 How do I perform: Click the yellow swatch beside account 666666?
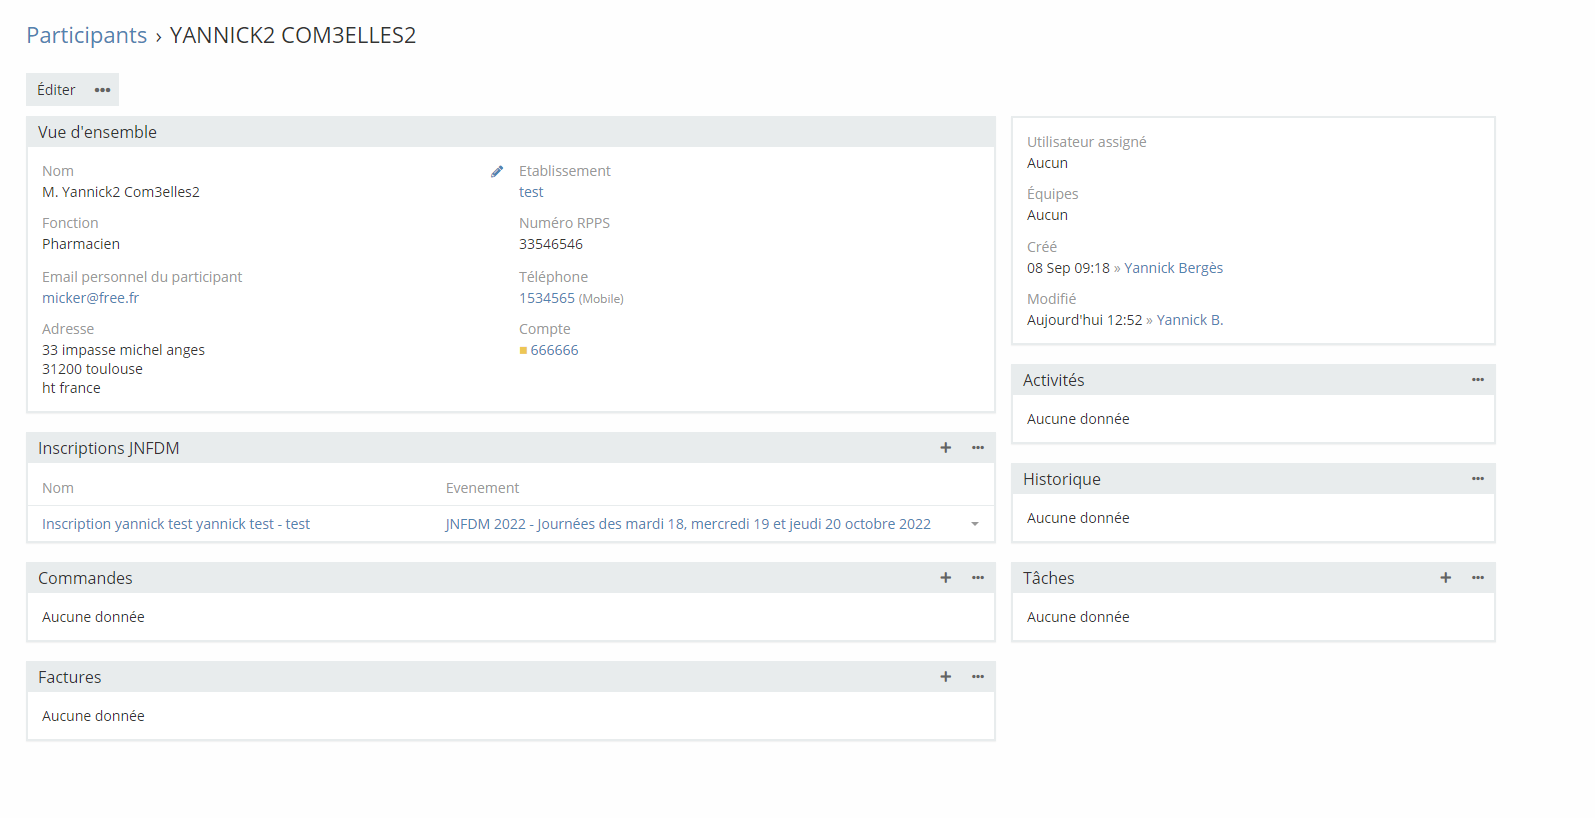pyautogui.click(x=523, y=351)
